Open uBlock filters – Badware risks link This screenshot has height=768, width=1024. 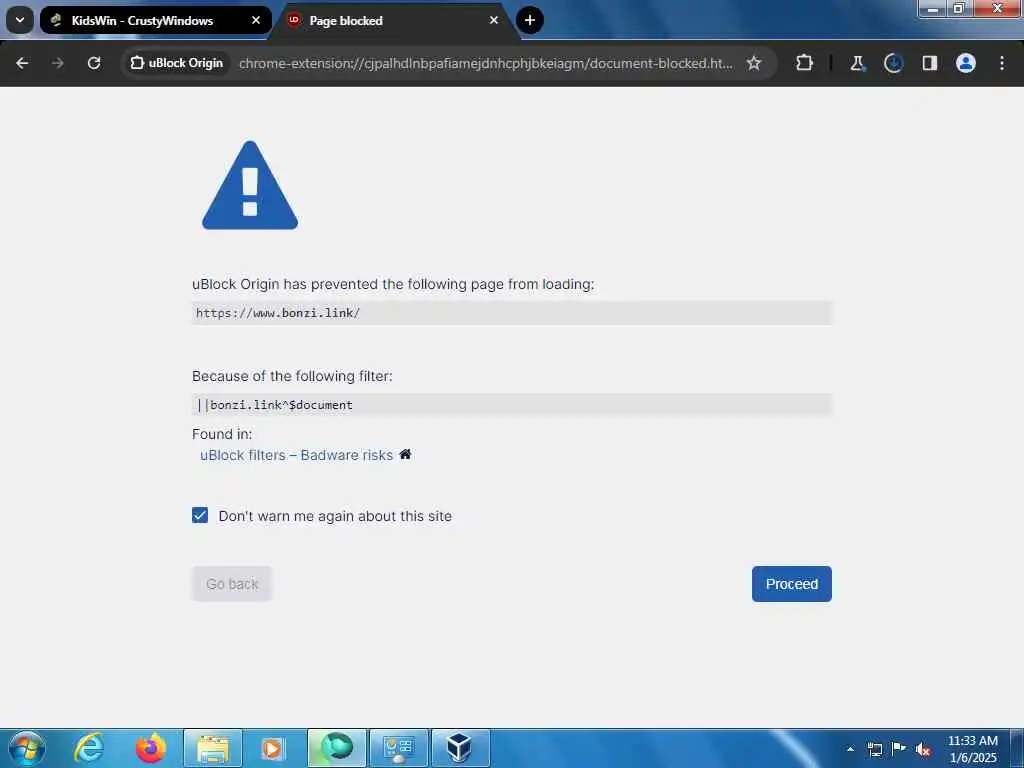[x=296, y=455]
